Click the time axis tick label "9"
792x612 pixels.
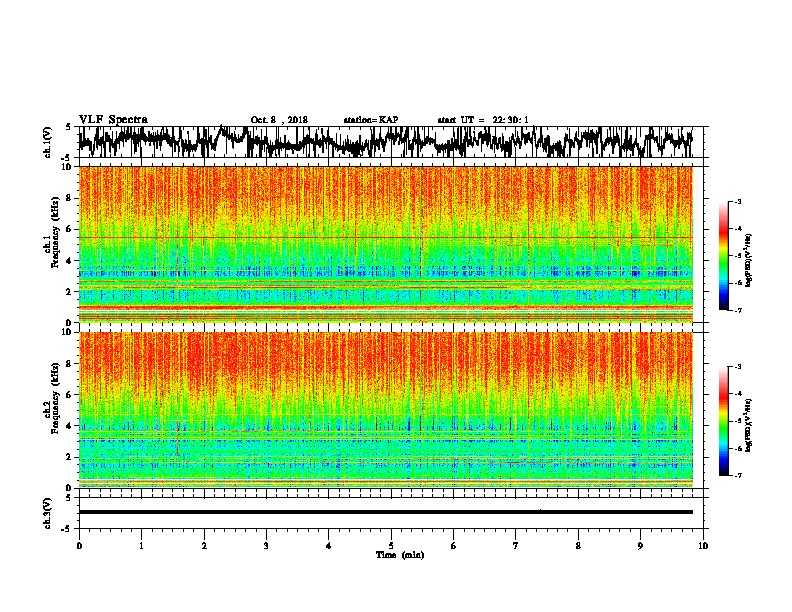[640, 546]
